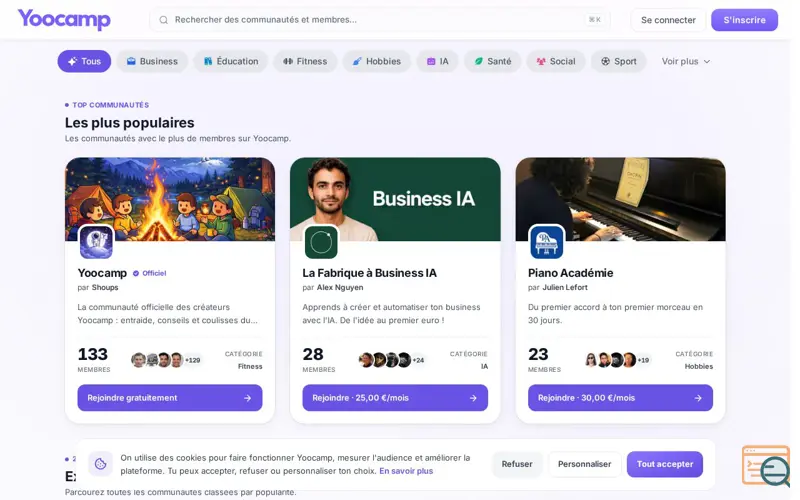The image size is (800, 500).
Task: Open author Julien Lefort profile
Action: coord(565,287)
